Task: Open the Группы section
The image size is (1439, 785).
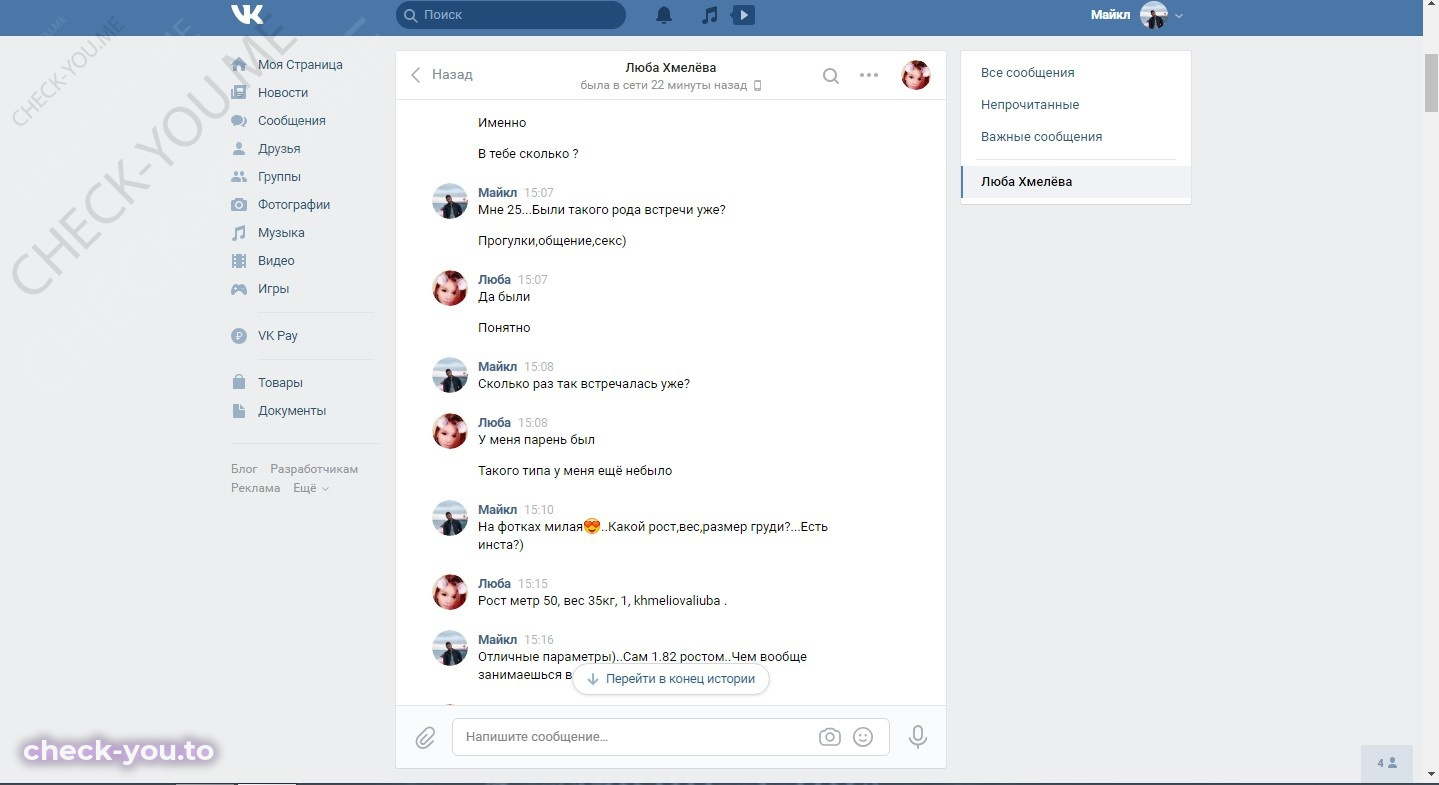Action: click(279, 177)
